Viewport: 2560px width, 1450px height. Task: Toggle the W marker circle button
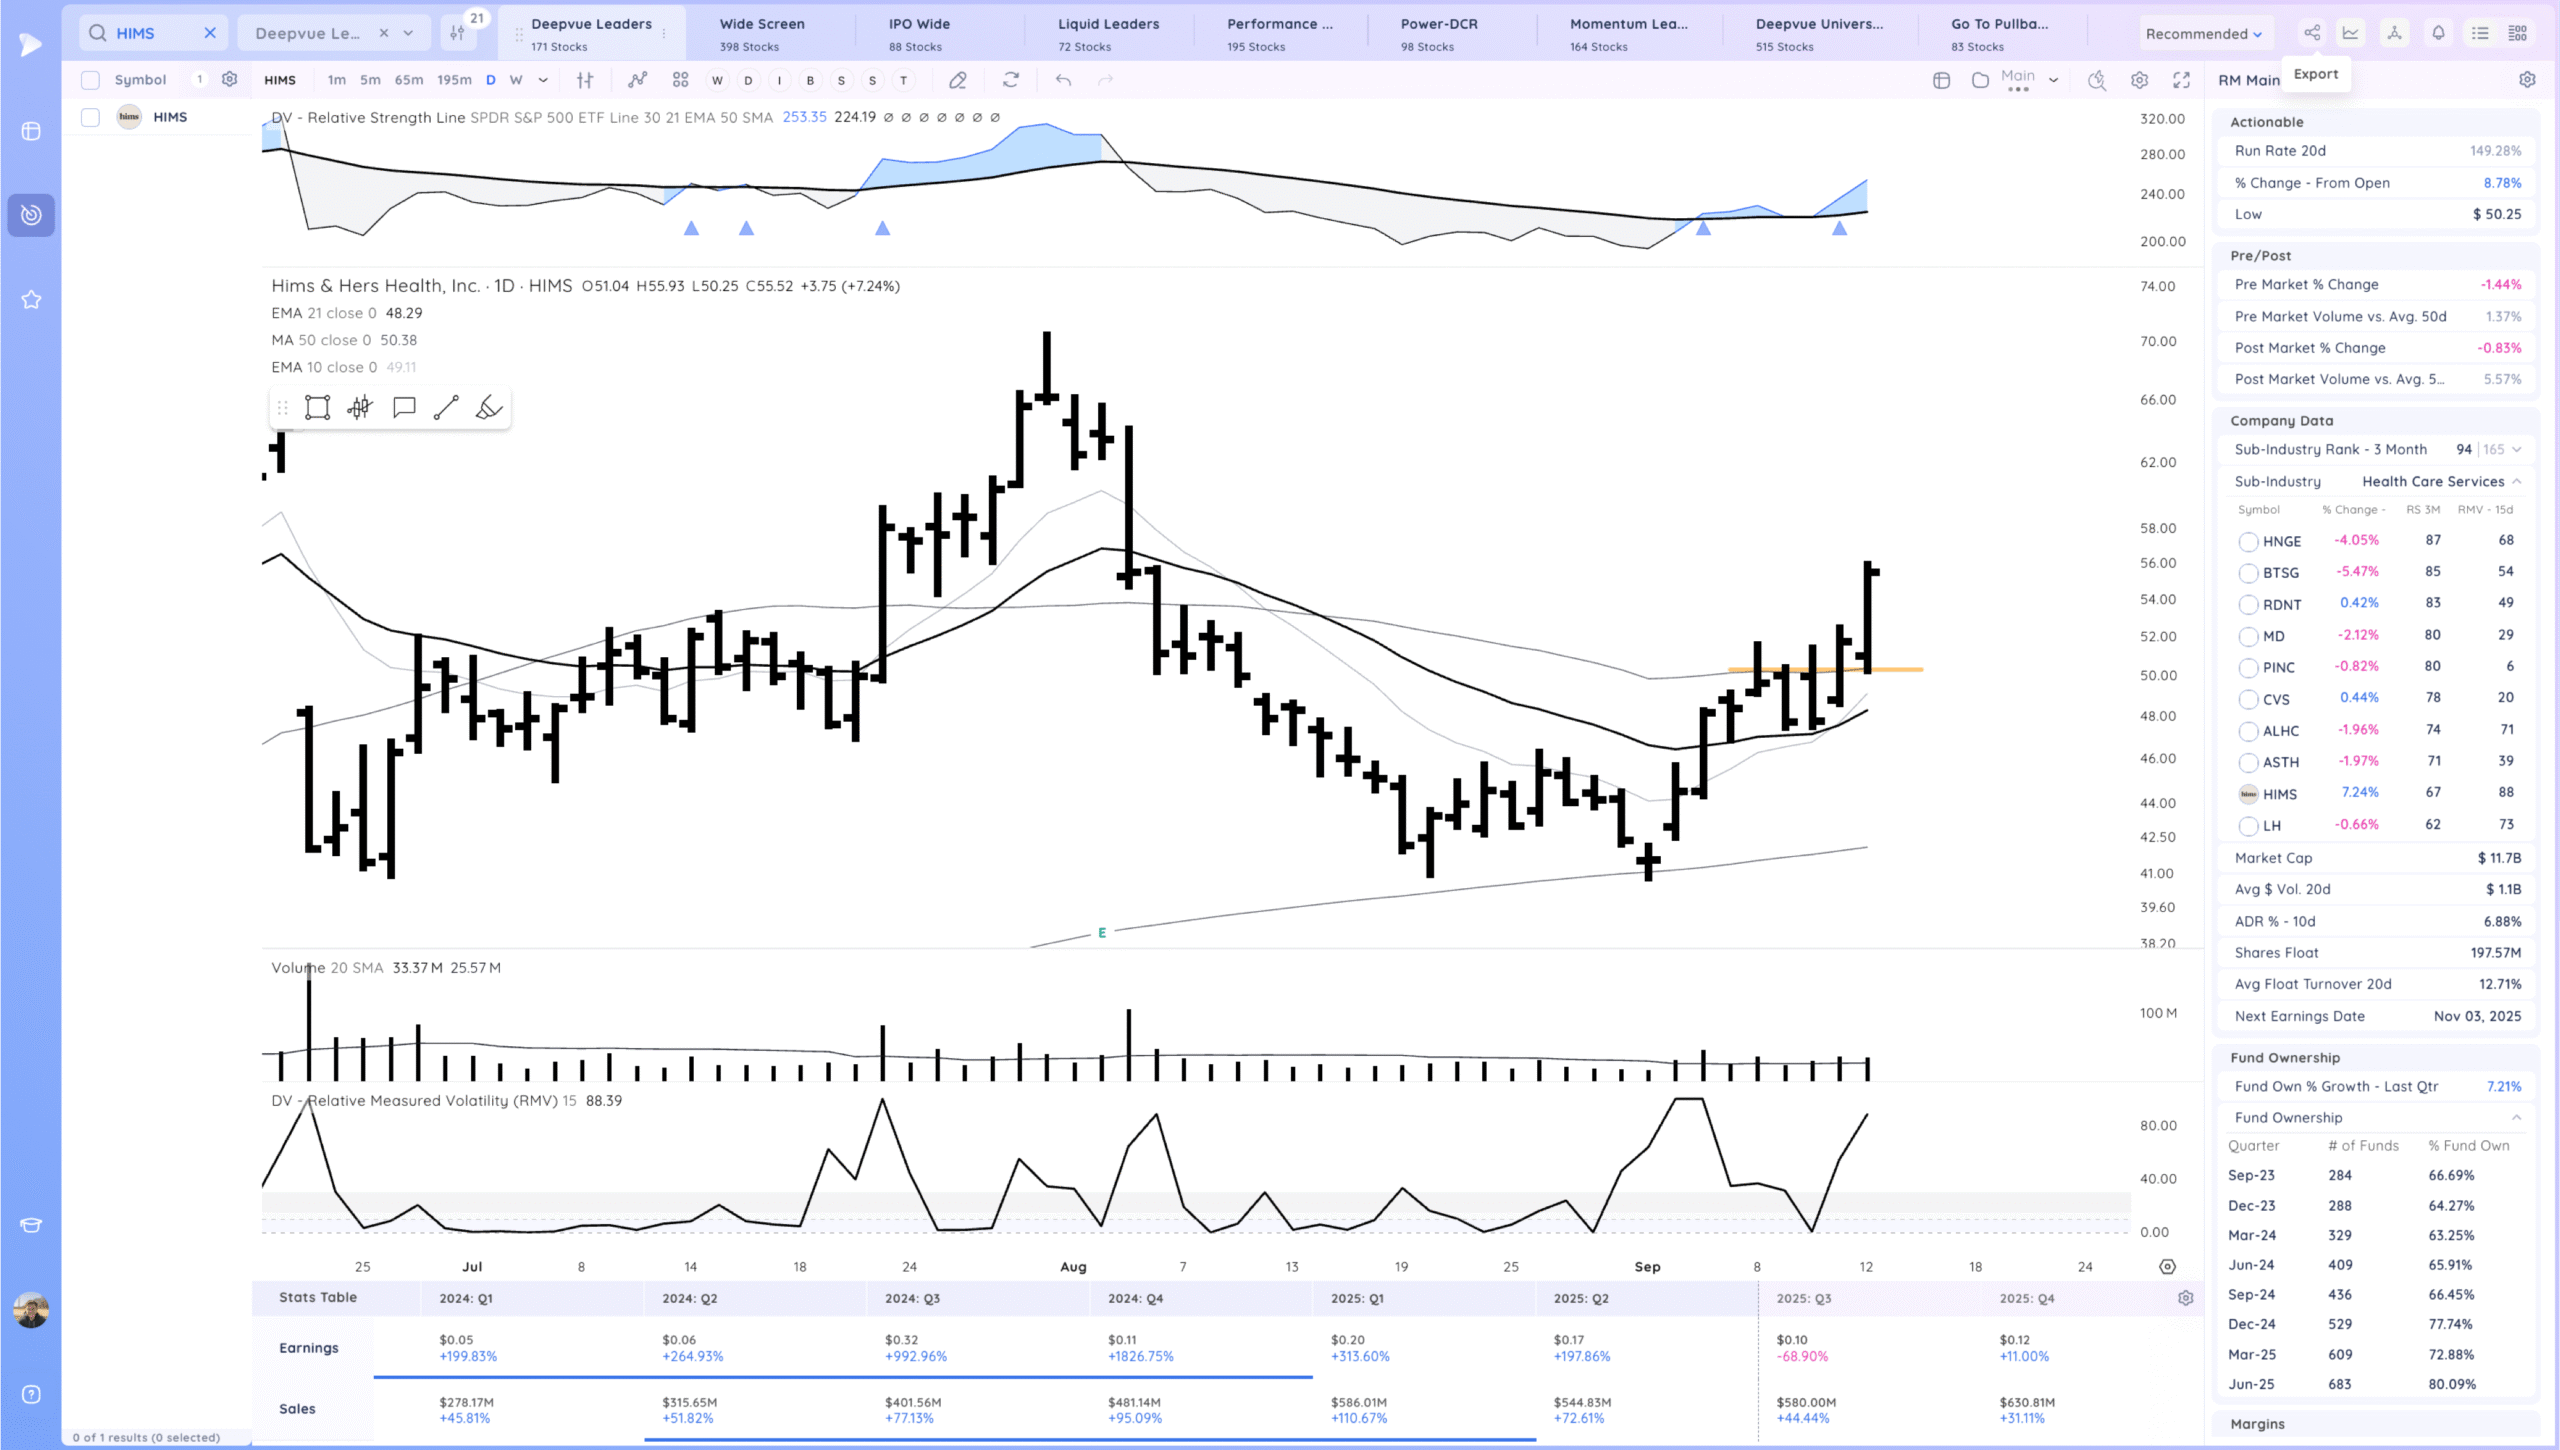717,80
